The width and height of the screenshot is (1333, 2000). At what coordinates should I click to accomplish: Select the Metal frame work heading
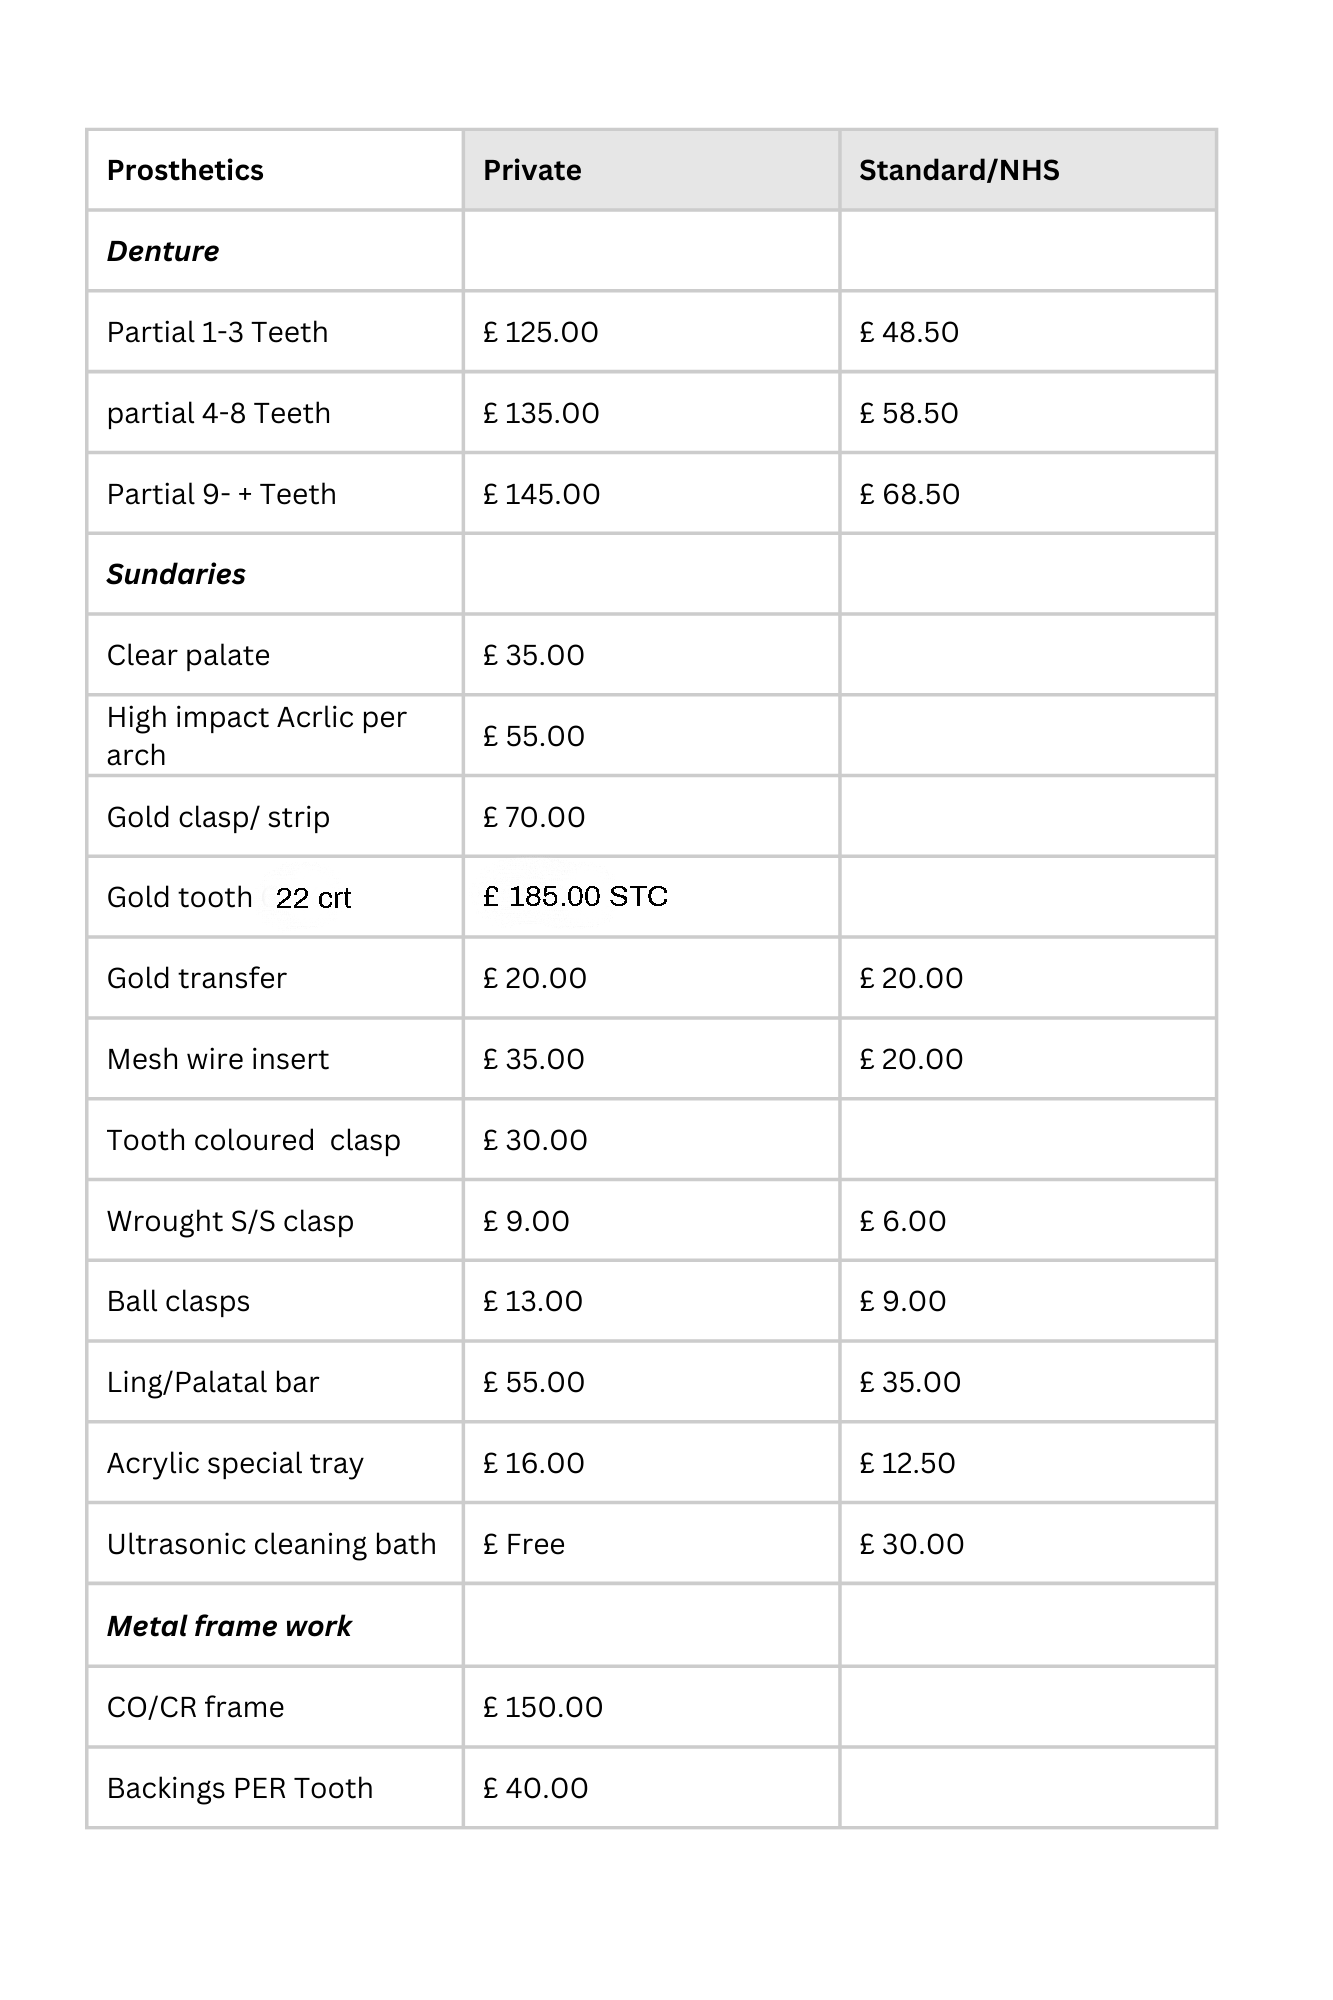229,1626
